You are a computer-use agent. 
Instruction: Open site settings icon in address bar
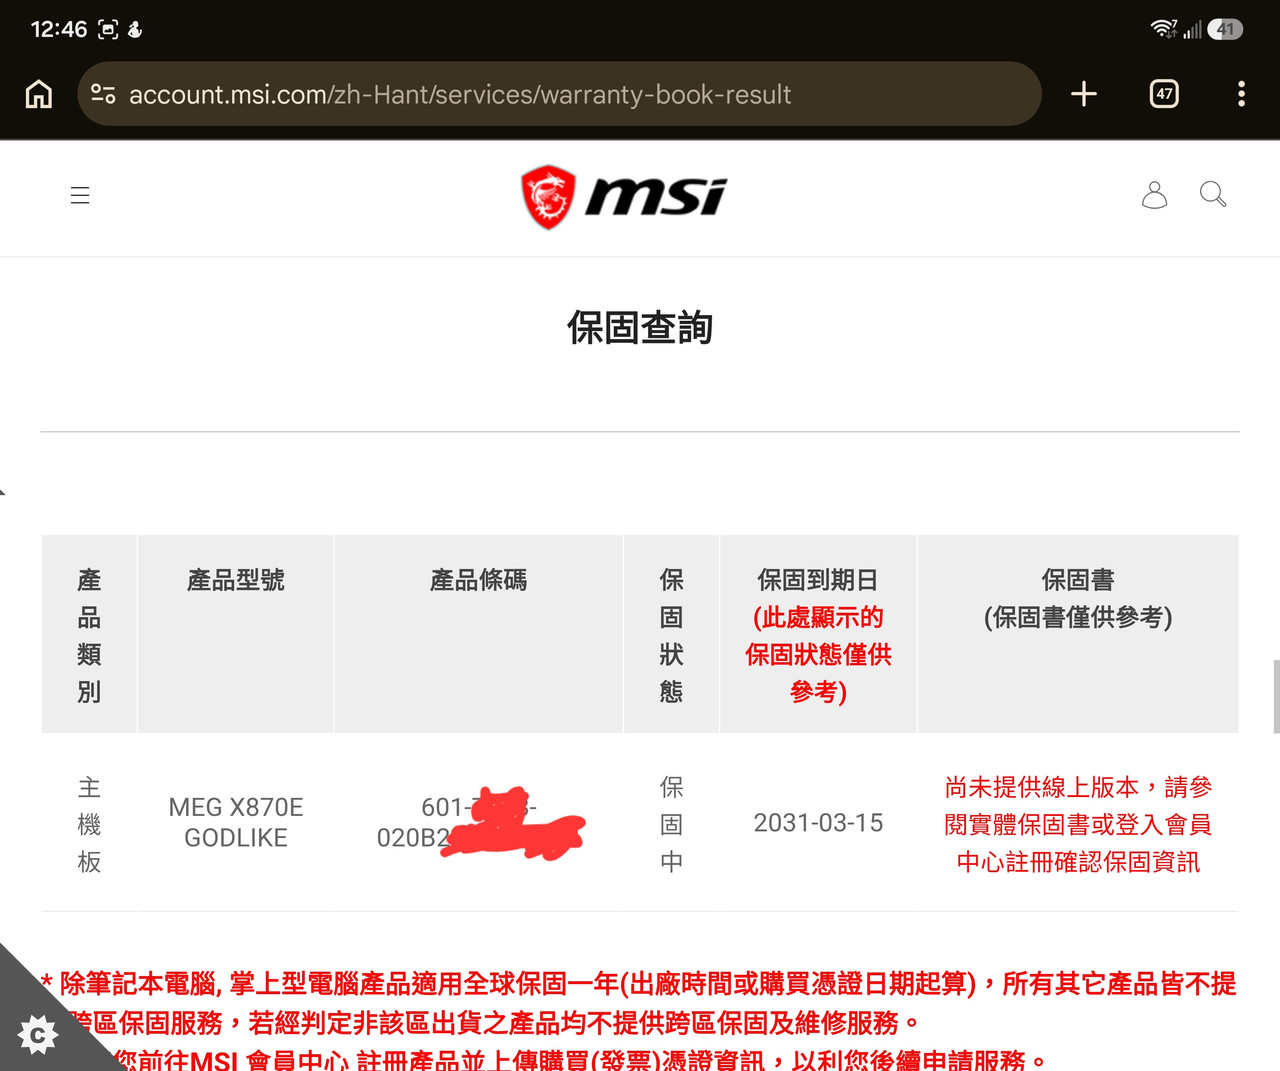click(103, 94)
